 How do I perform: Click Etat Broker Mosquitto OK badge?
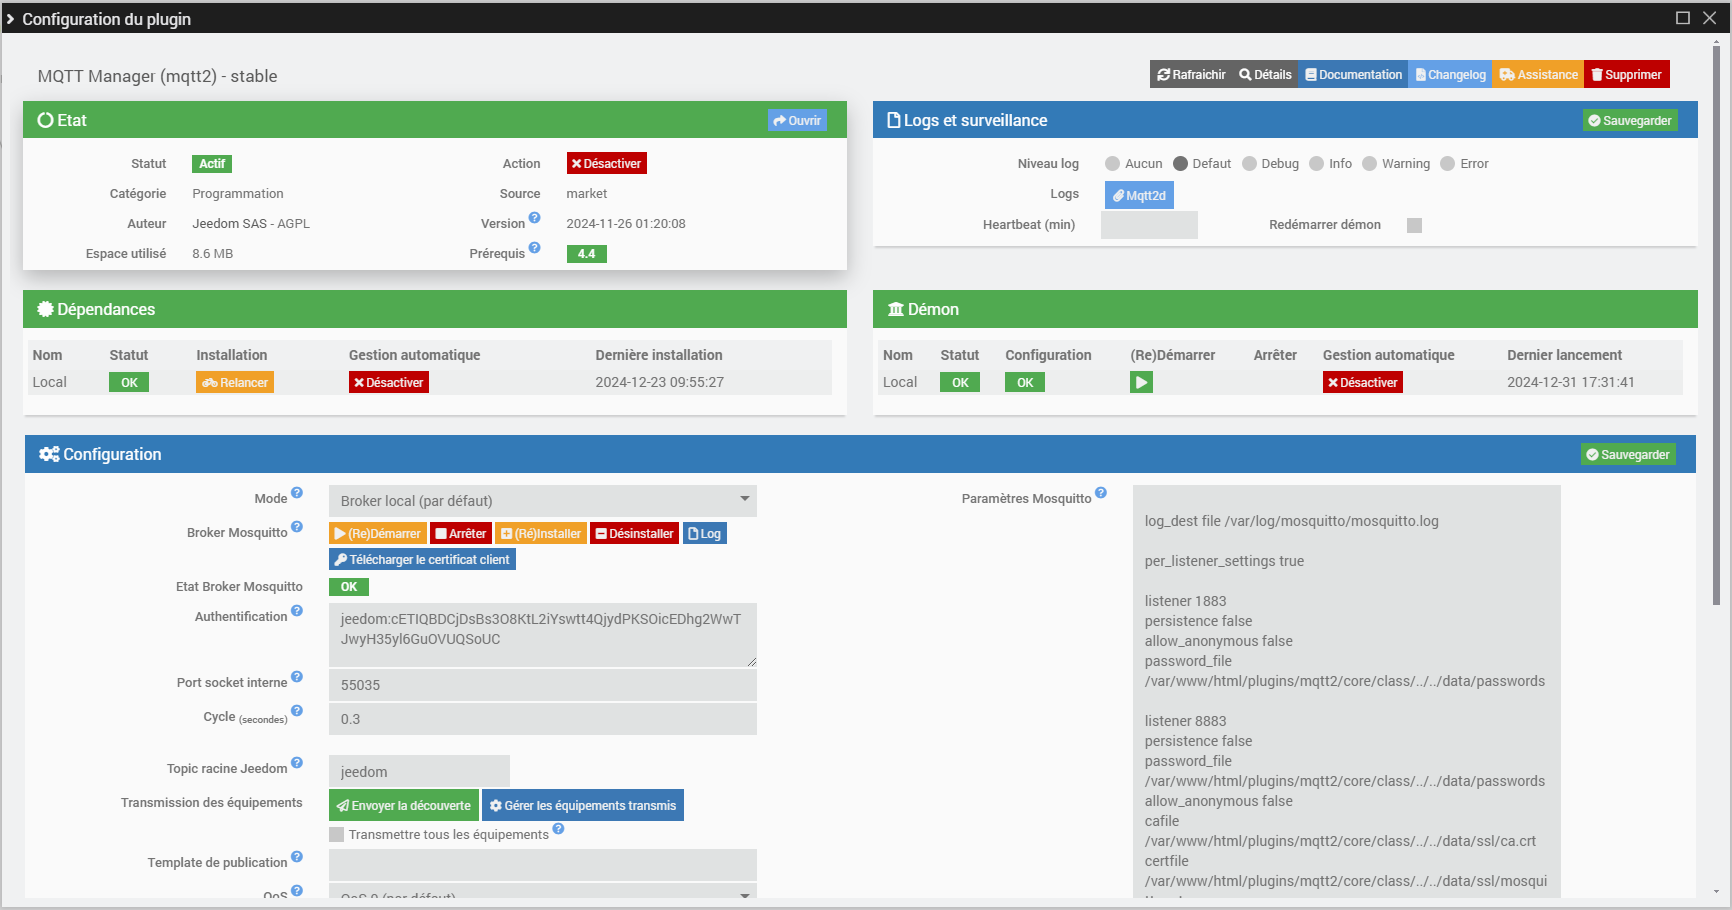pos(349,587)
